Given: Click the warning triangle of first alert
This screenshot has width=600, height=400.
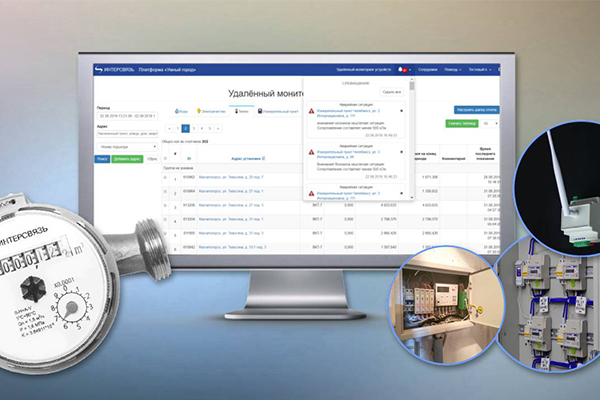Looking at the screenshot, I should coord(311,110).
